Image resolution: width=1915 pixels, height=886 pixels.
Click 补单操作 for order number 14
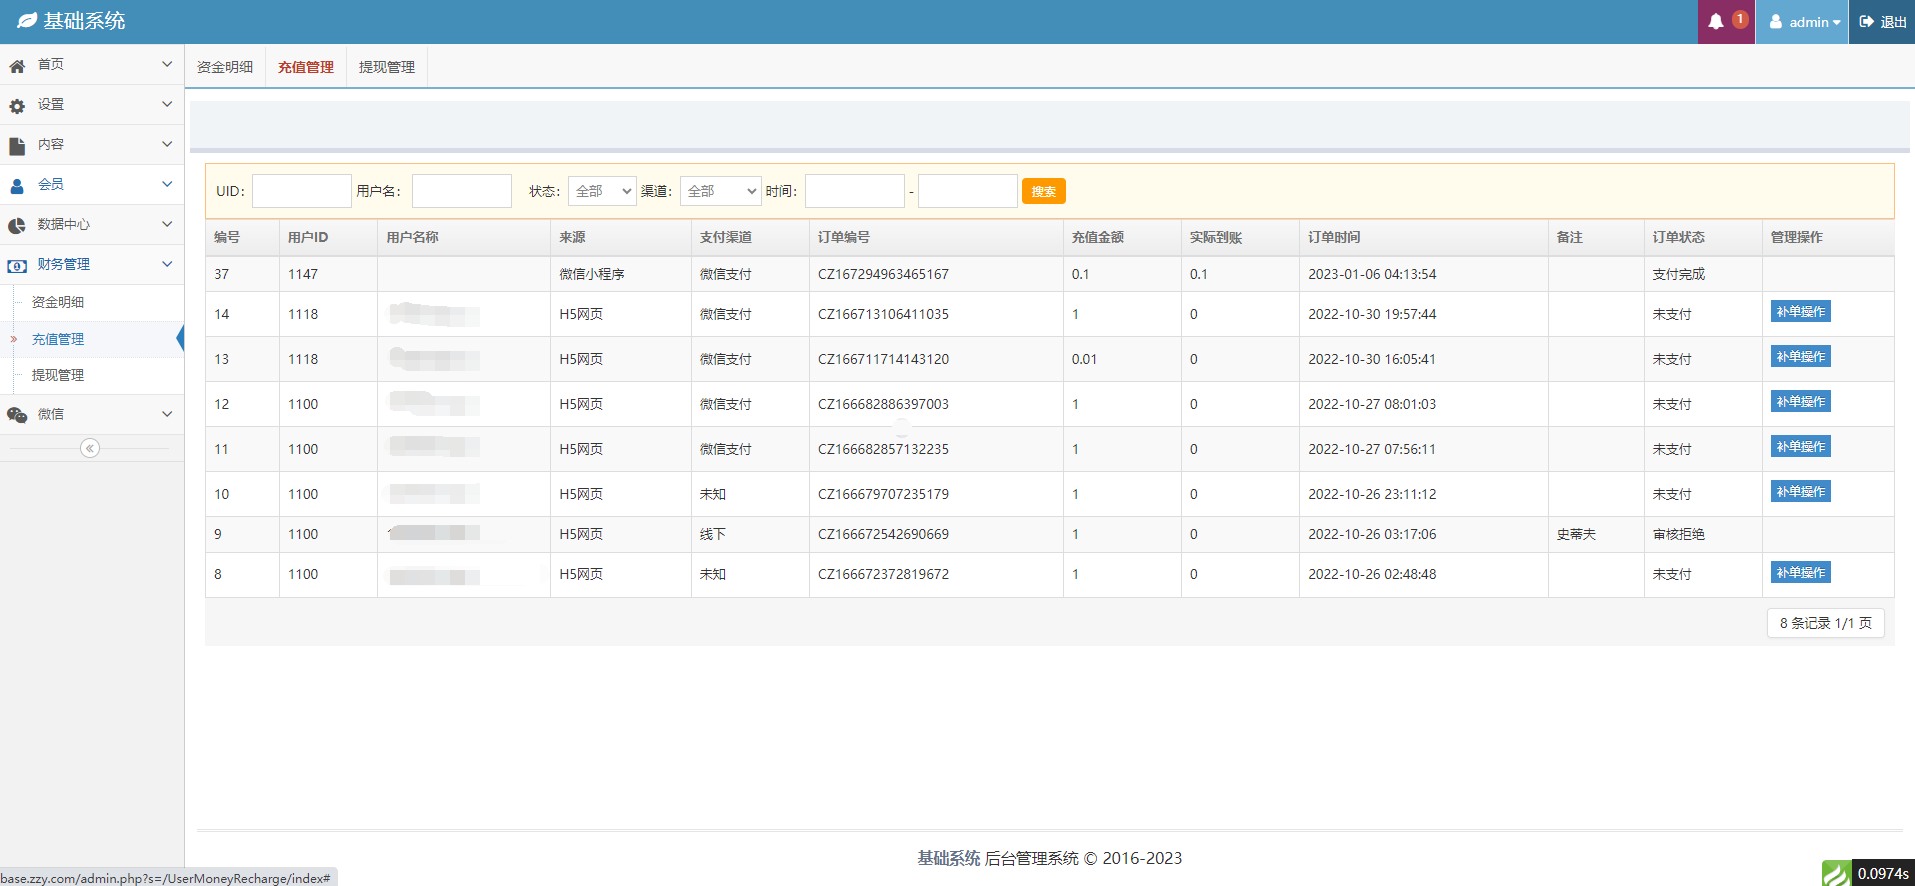[x=1800, y=312]
